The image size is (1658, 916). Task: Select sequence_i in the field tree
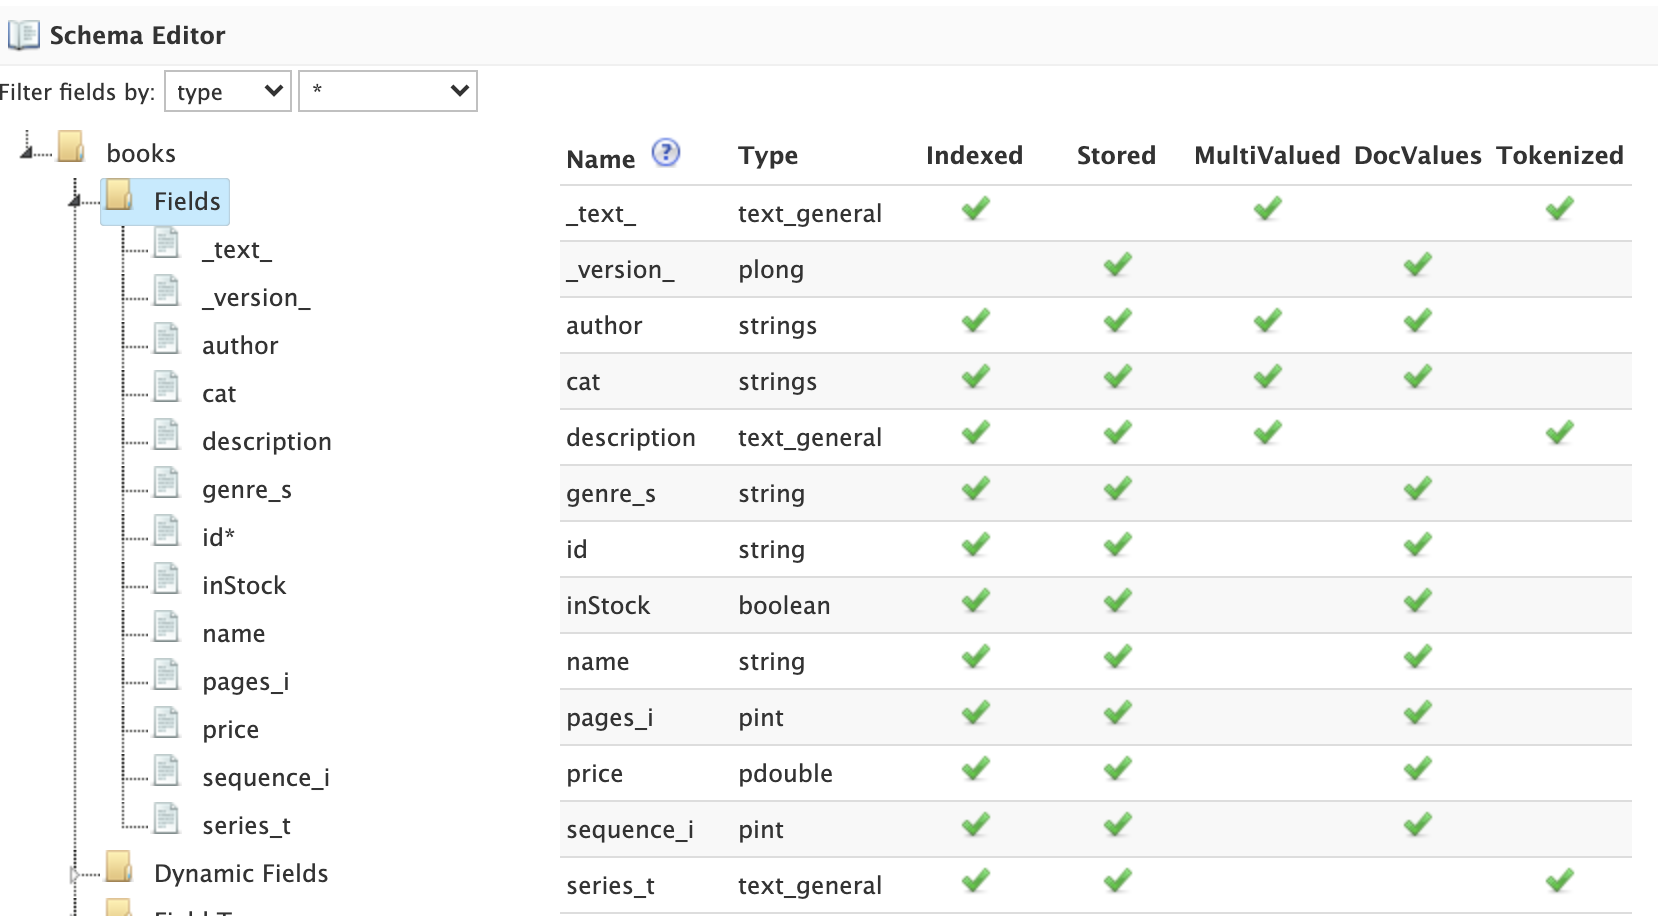(x=265, y=778)
